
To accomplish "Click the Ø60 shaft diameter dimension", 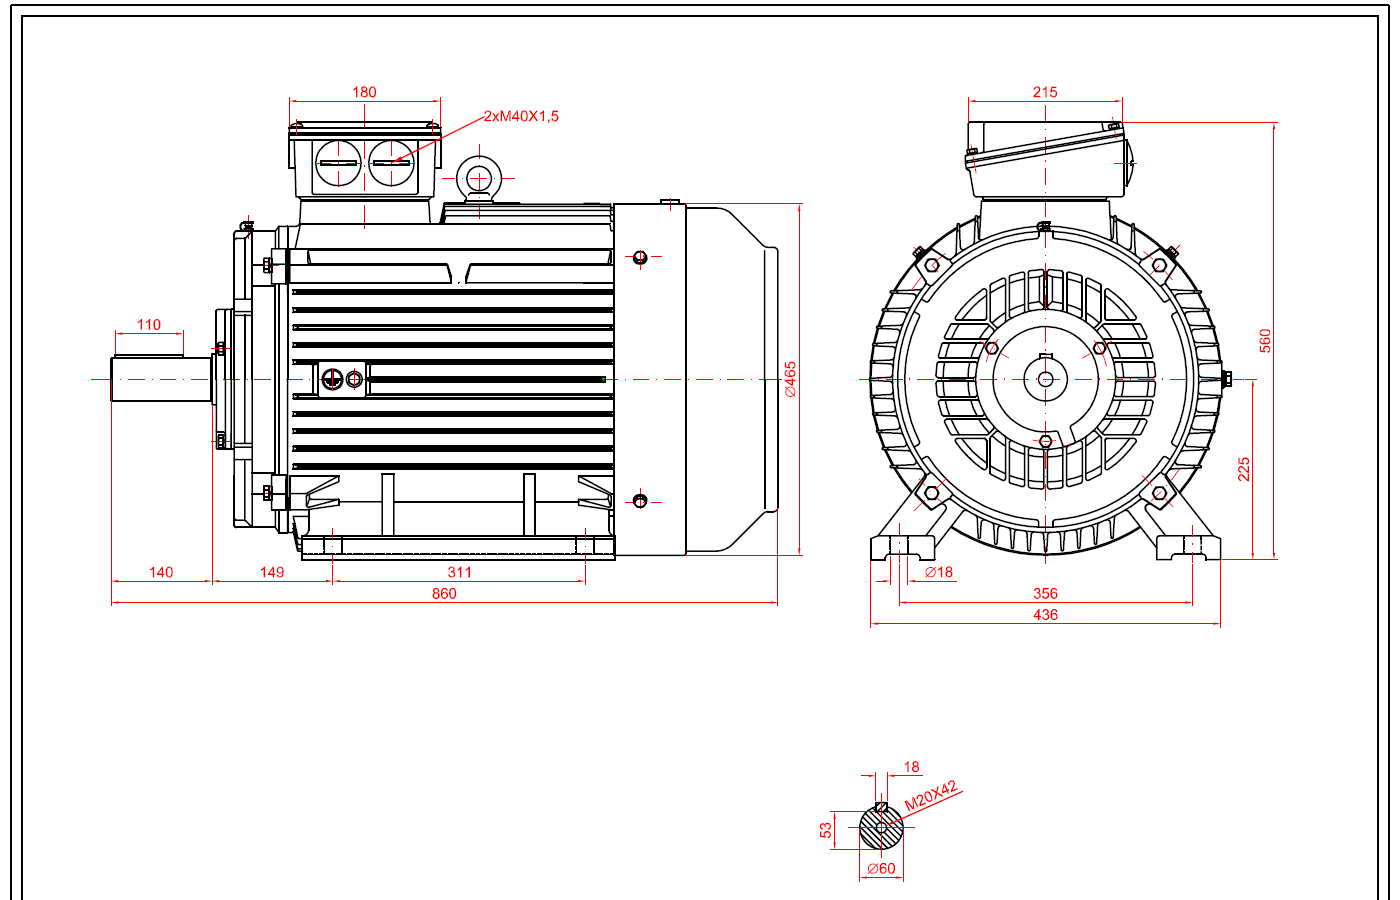I will [x=881, y=868].
